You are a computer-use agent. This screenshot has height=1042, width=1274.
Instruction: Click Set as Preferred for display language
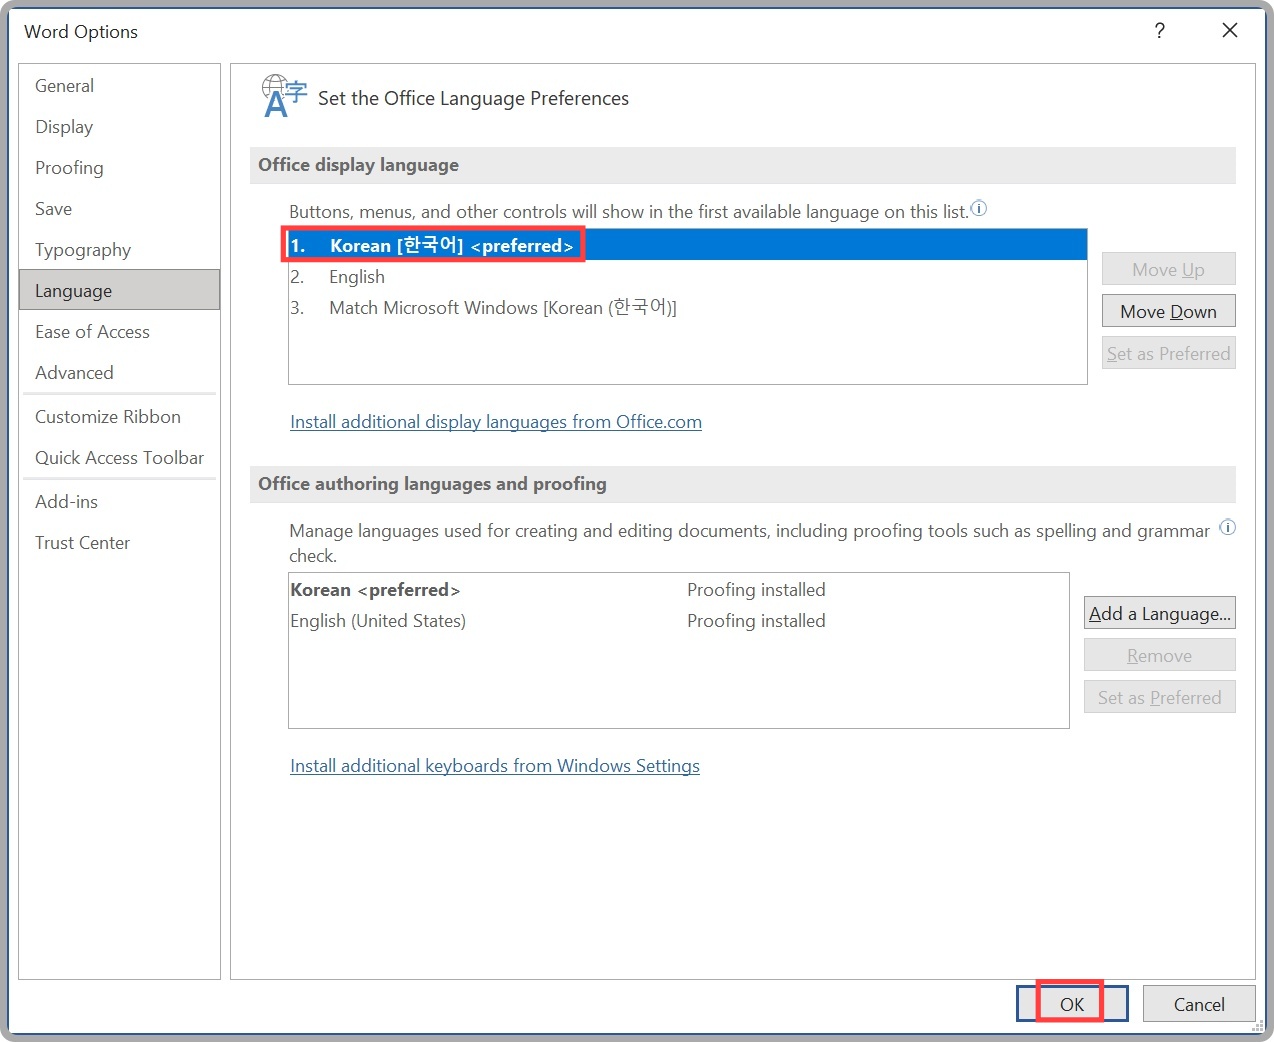(1168, 353)
